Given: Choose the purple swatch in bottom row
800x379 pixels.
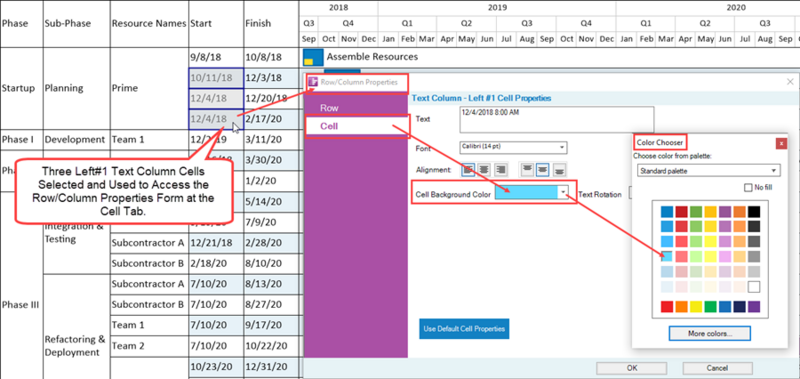Looking at the screenshot, I should point(754,307).
